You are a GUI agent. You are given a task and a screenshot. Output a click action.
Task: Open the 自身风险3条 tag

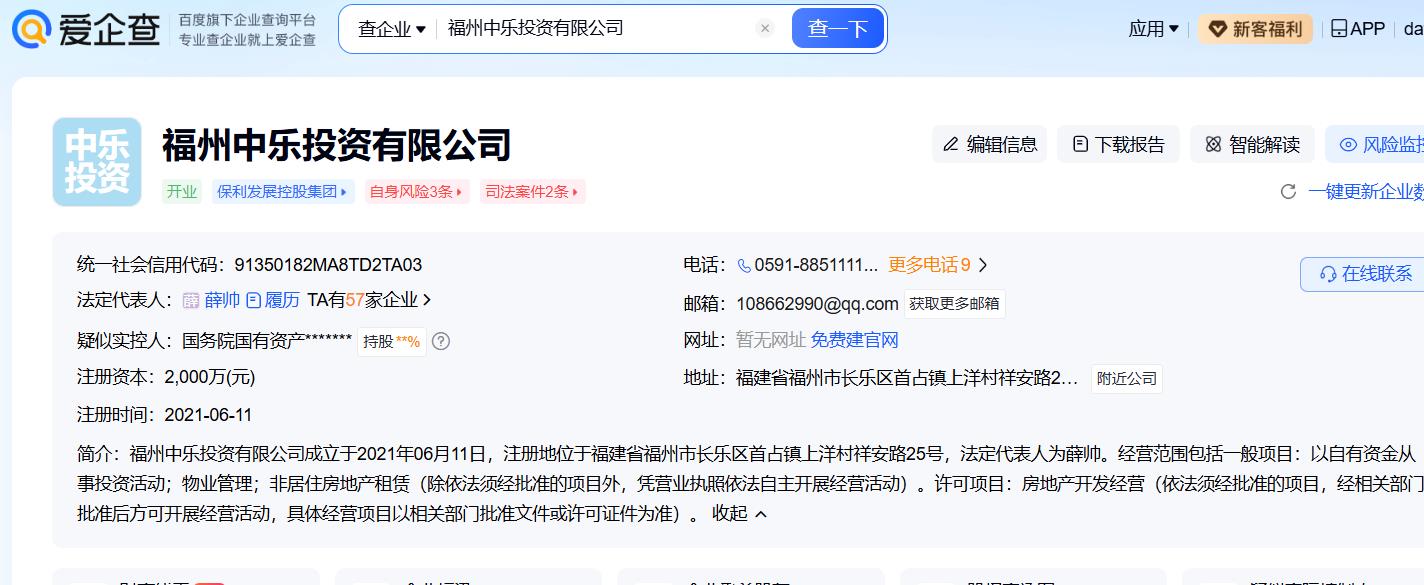(417, 192)
